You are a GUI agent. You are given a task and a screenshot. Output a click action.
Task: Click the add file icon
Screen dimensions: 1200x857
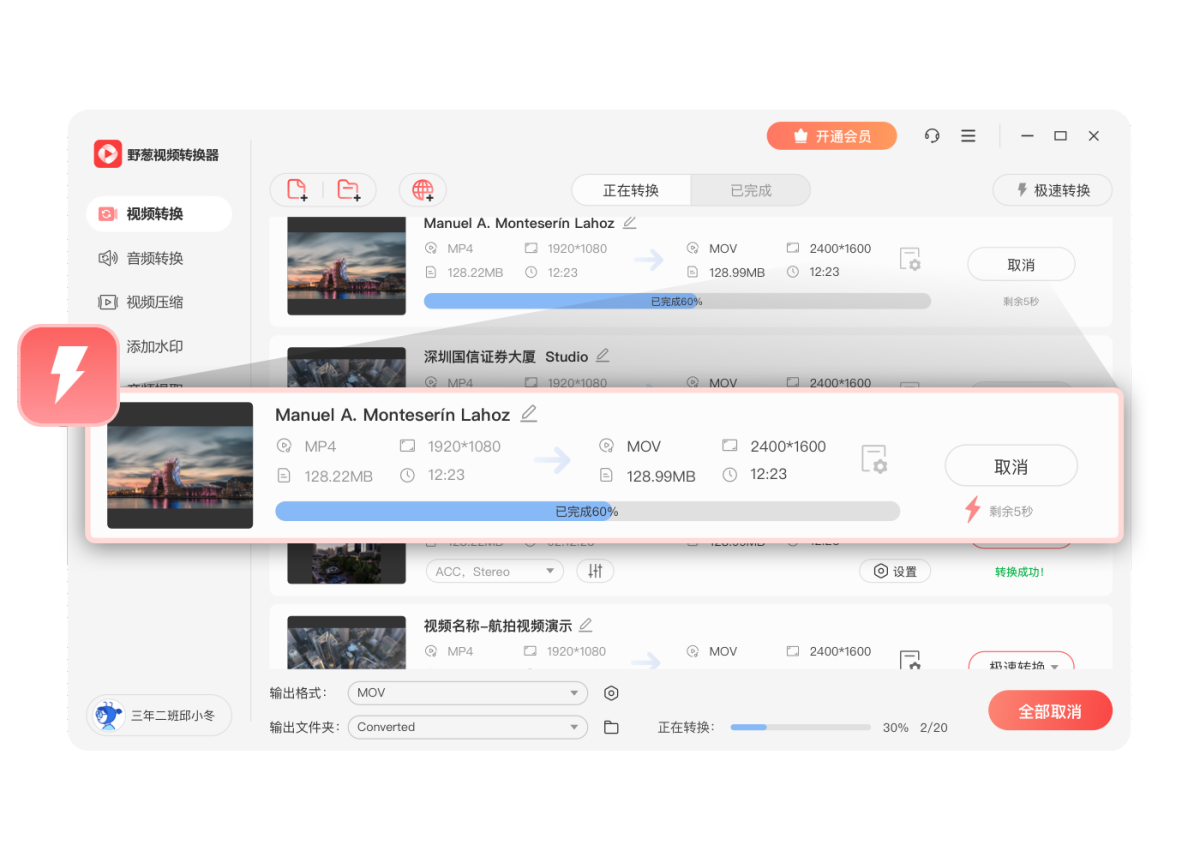[297, 190]
